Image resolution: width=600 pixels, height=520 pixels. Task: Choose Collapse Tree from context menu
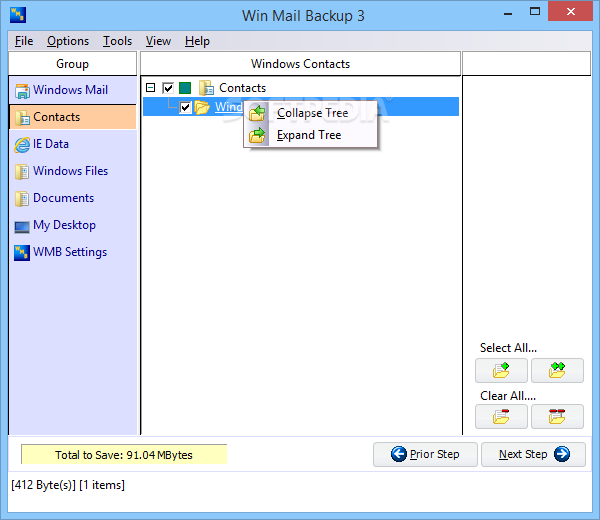(310, 113)
